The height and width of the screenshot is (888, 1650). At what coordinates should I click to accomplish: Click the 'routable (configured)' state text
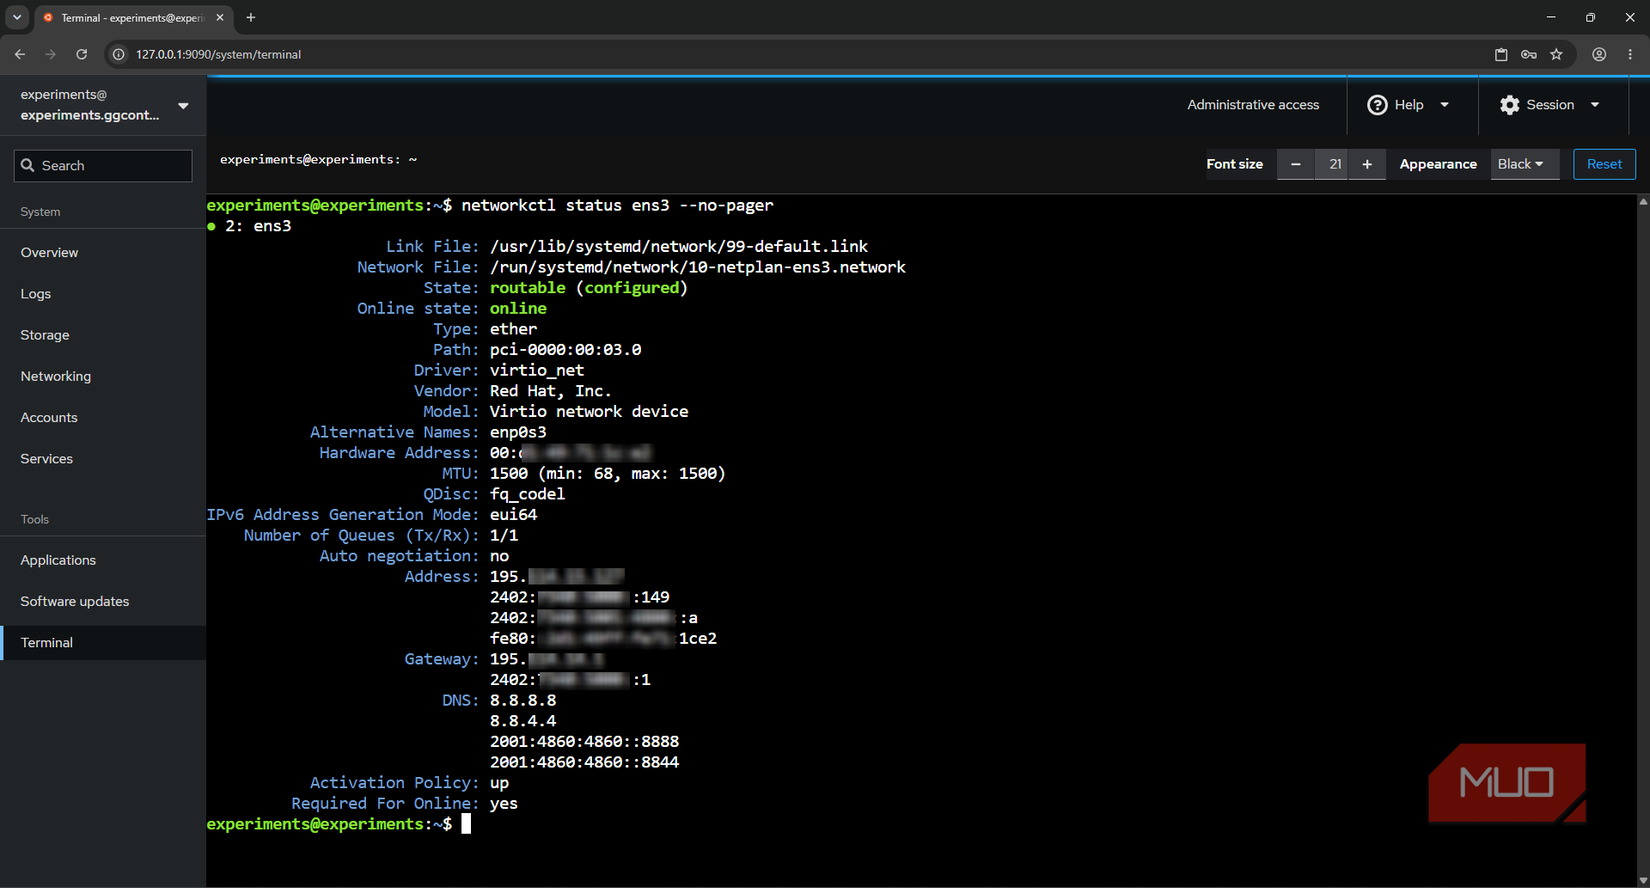point(588,288)
